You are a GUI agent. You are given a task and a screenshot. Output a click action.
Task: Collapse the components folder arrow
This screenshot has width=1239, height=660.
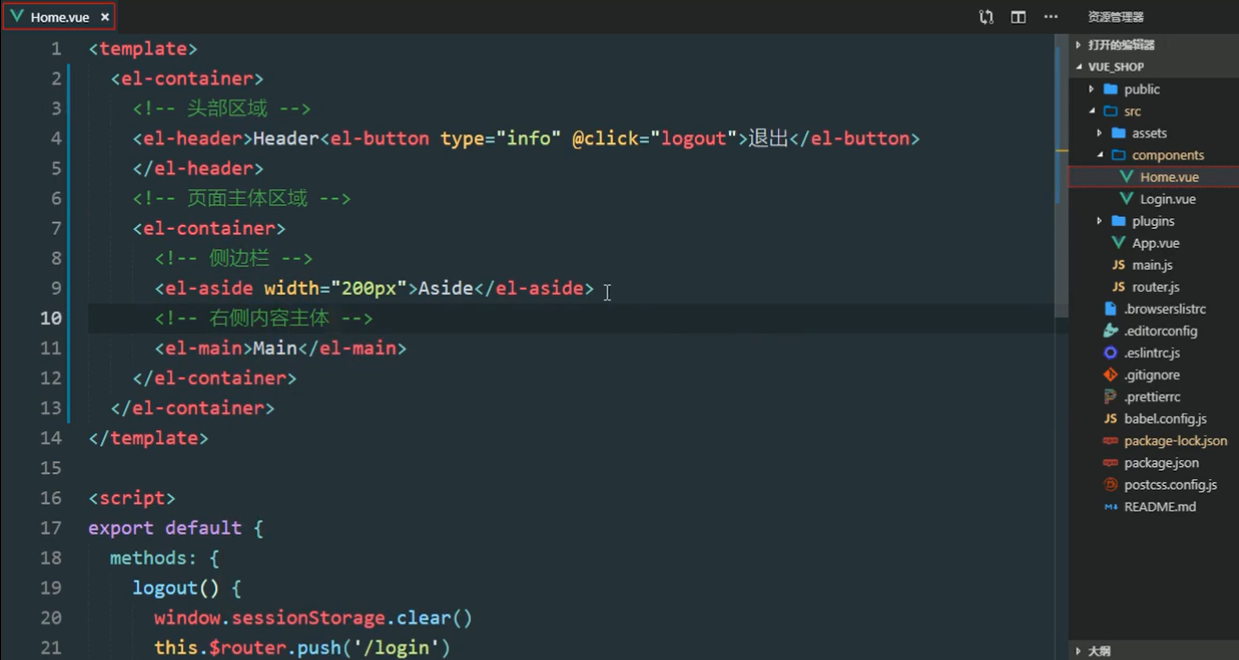(1100, 155)
